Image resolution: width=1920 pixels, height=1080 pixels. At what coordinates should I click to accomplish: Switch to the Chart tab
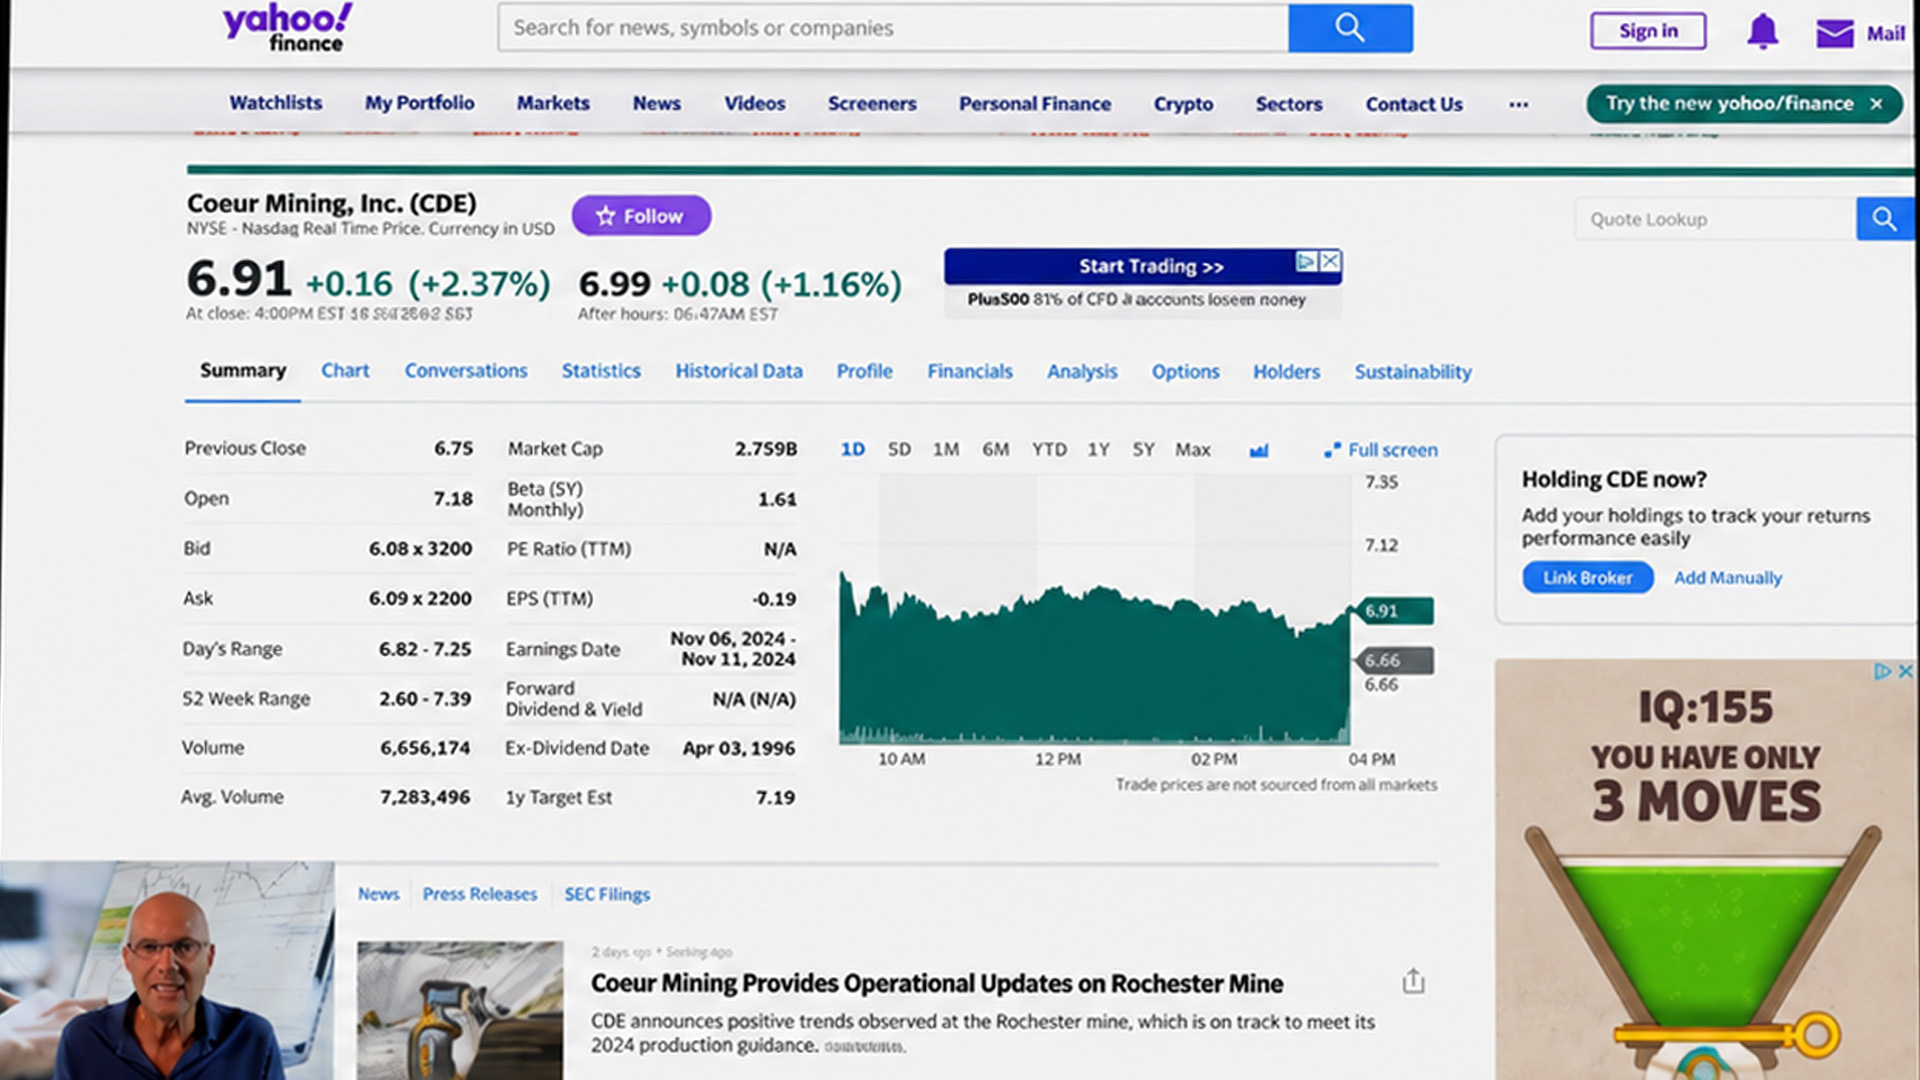[345, 371]
